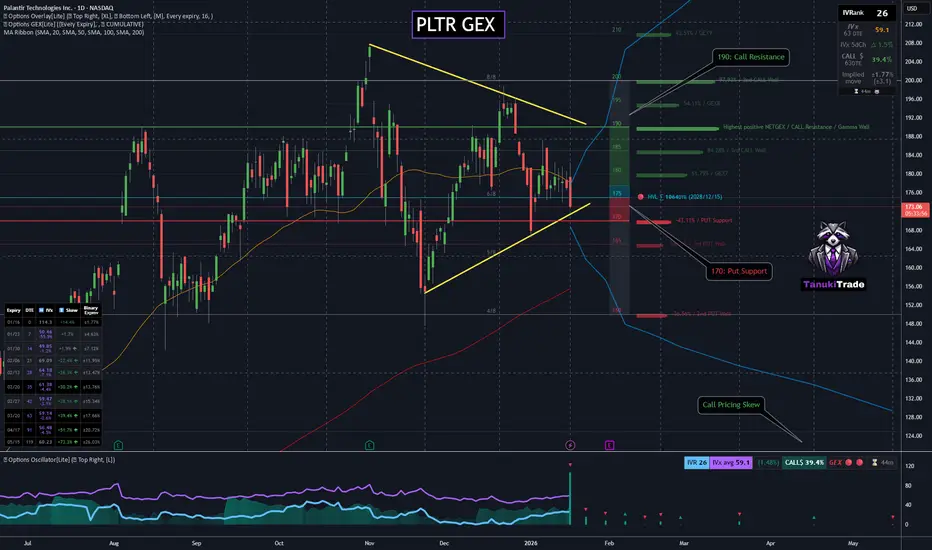Select the 'Call Pricing Skew' callout label

(731, 405)
